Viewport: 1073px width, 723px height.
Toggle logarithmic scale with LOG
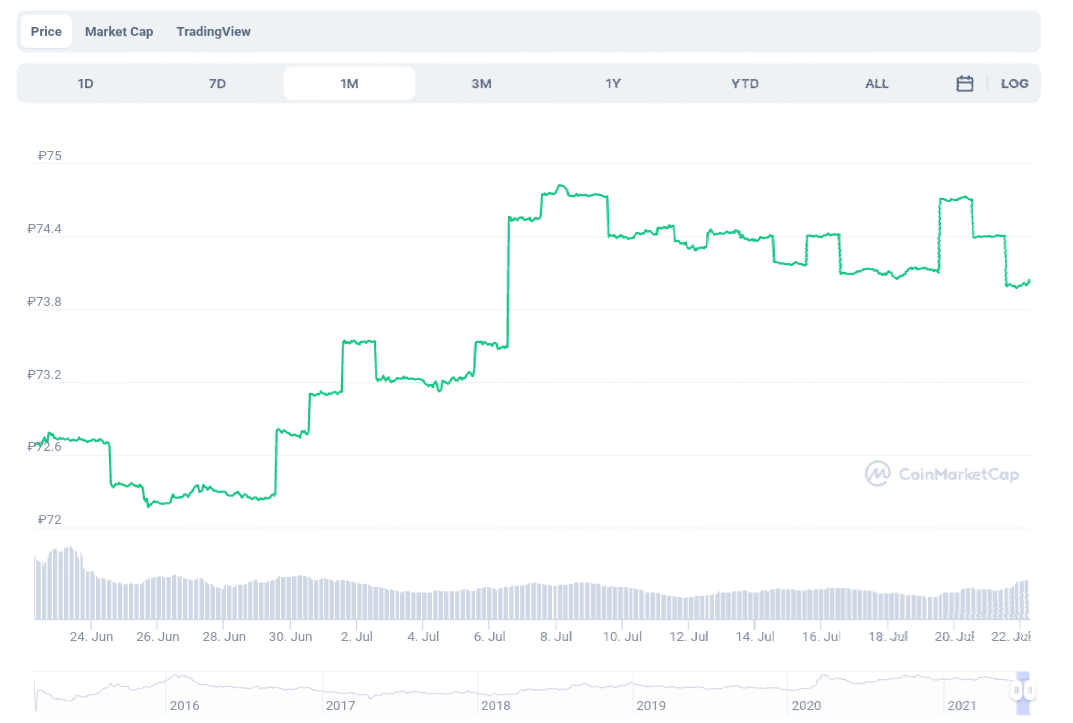tap(1015, 84)
